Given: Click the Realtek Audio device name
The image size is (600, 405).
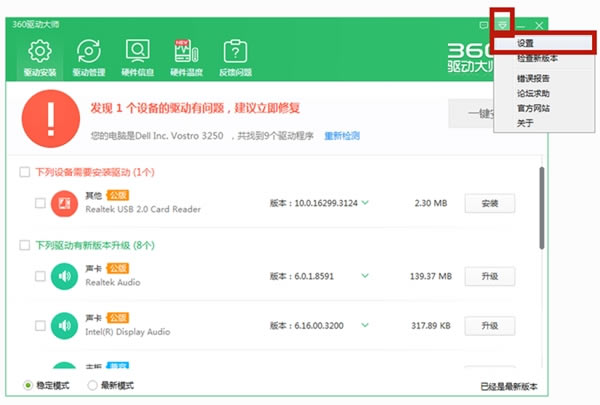Looking at the screenshot, I should tap(113, 283).
